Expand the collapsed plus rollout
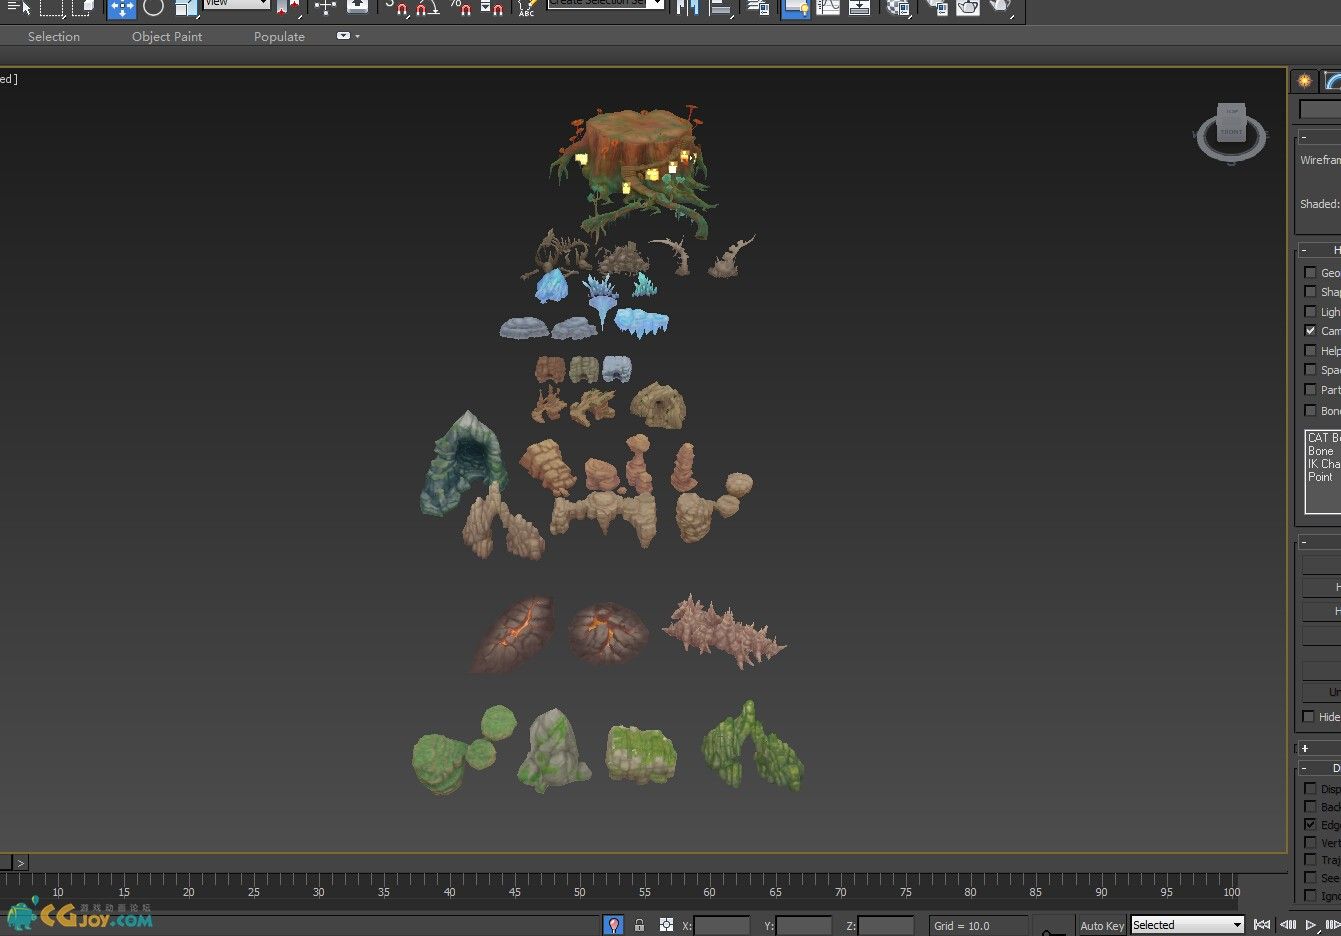This screenshot has height=936, width=1341. (1319, 748)
